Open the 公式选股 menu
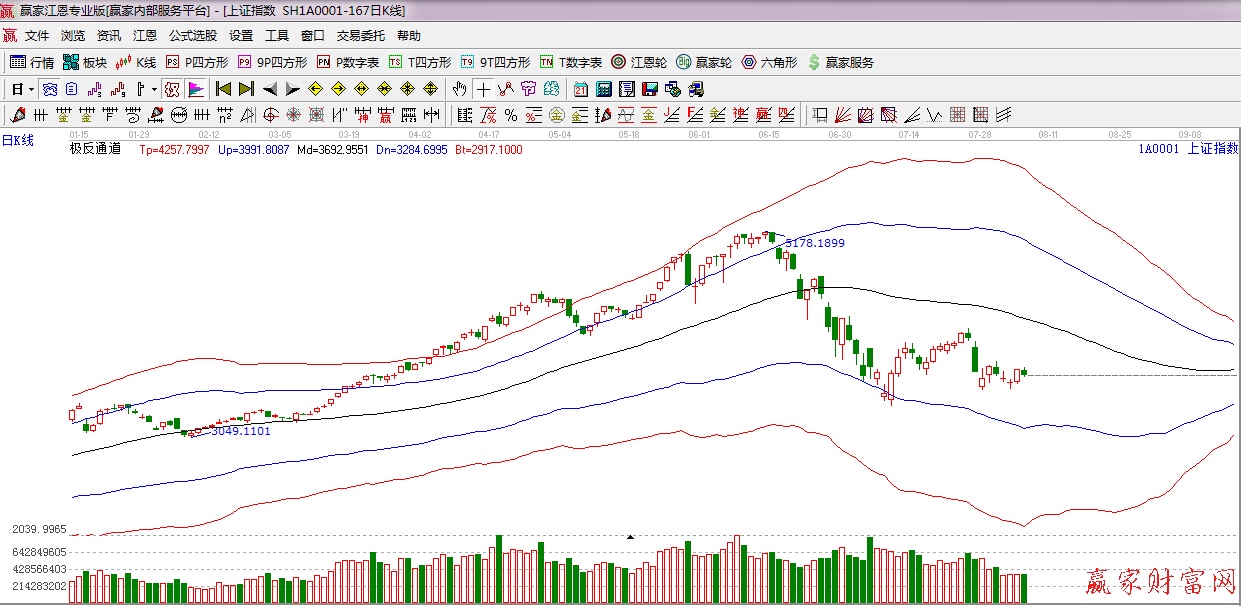 (x=192, y=36)
